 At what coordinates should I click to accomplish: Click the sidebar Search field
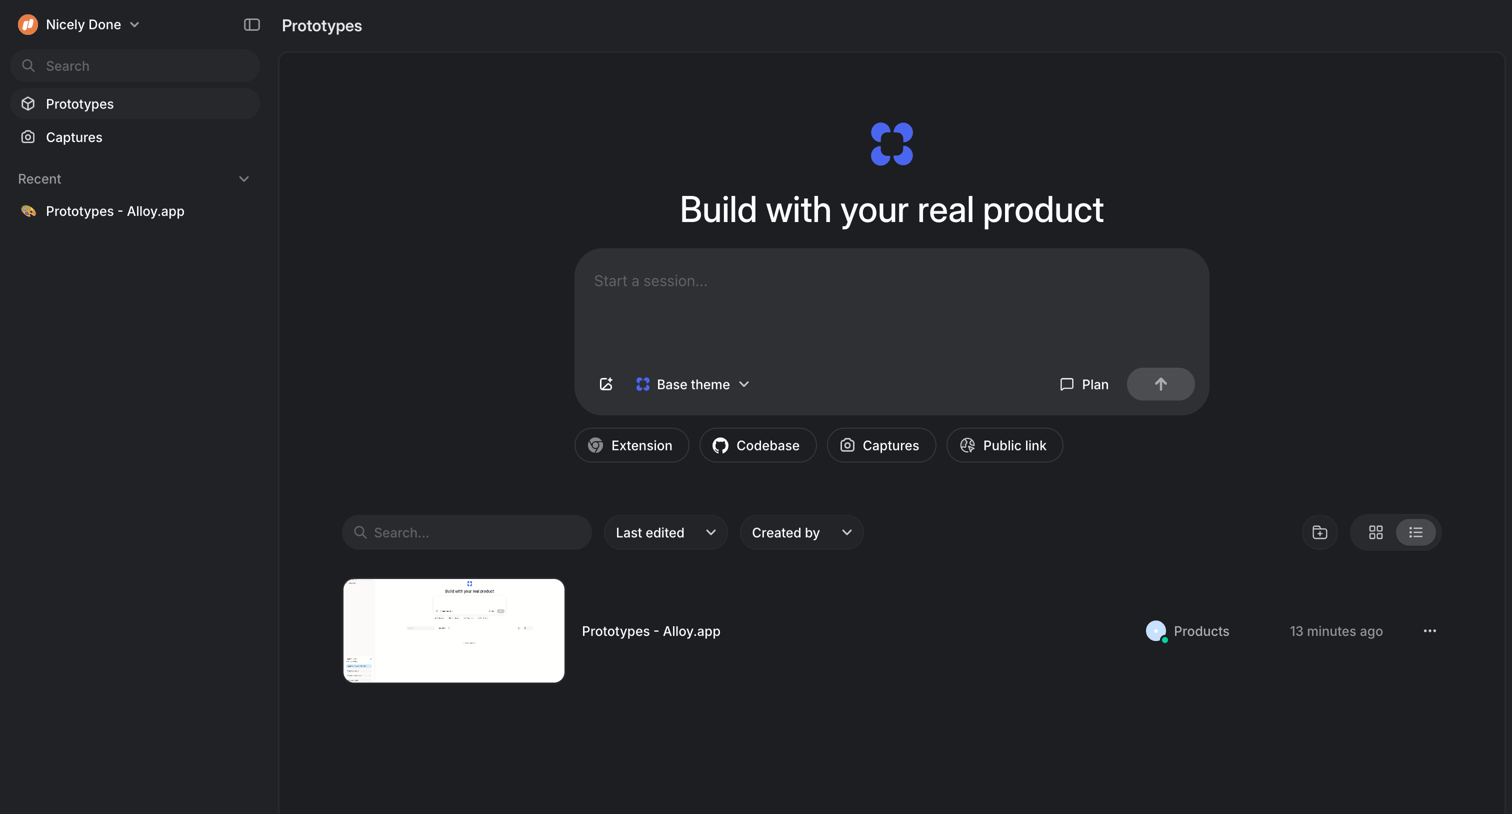(x=135, y=66)
